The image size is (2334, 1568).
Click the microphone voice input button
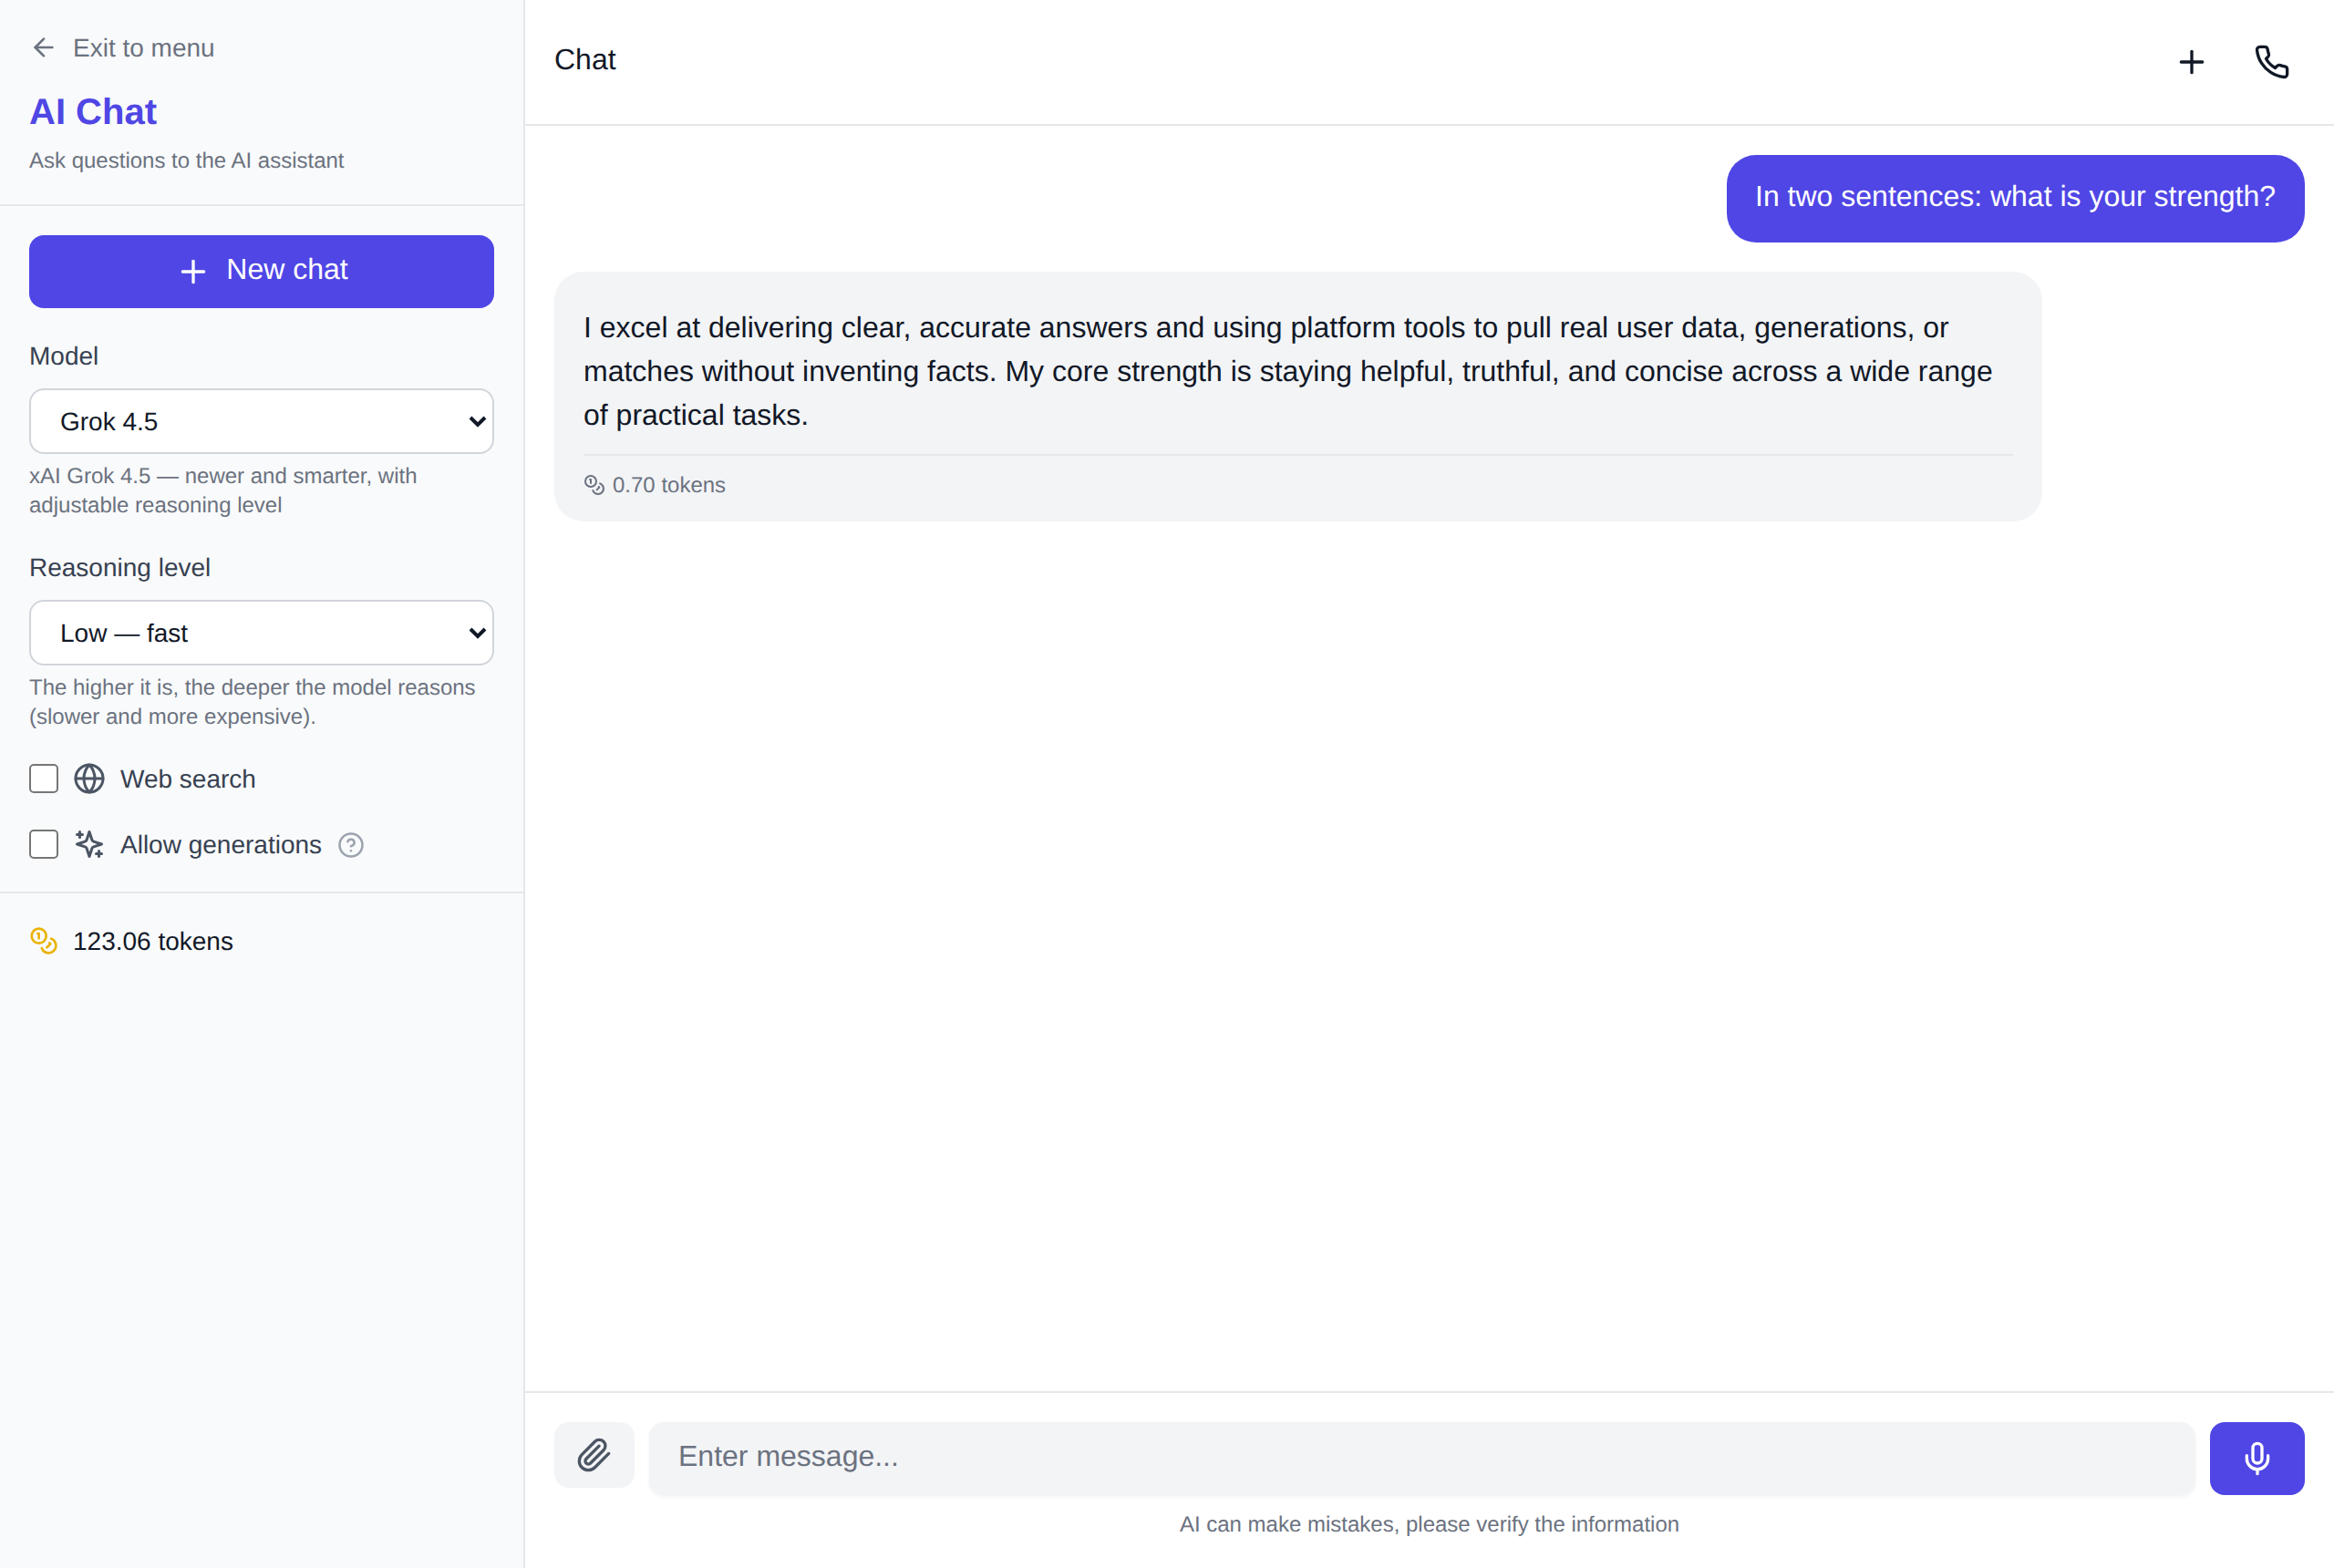point(2256,1458)
